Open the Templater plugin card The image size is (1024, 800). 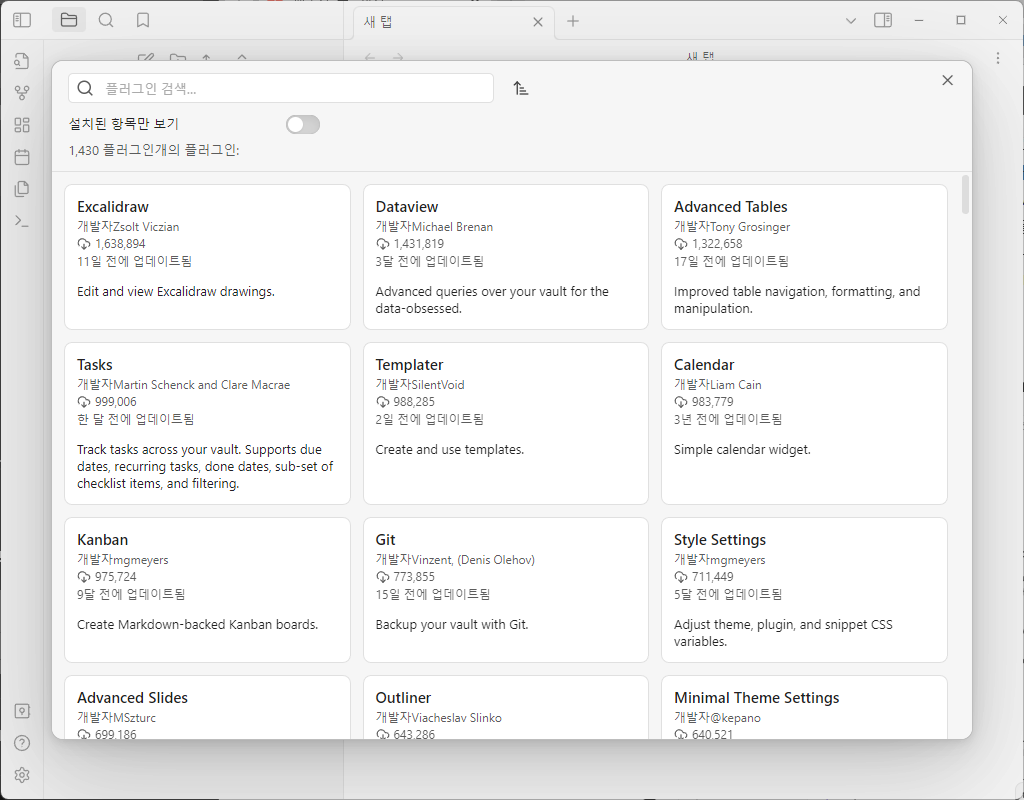pos(505,423)
